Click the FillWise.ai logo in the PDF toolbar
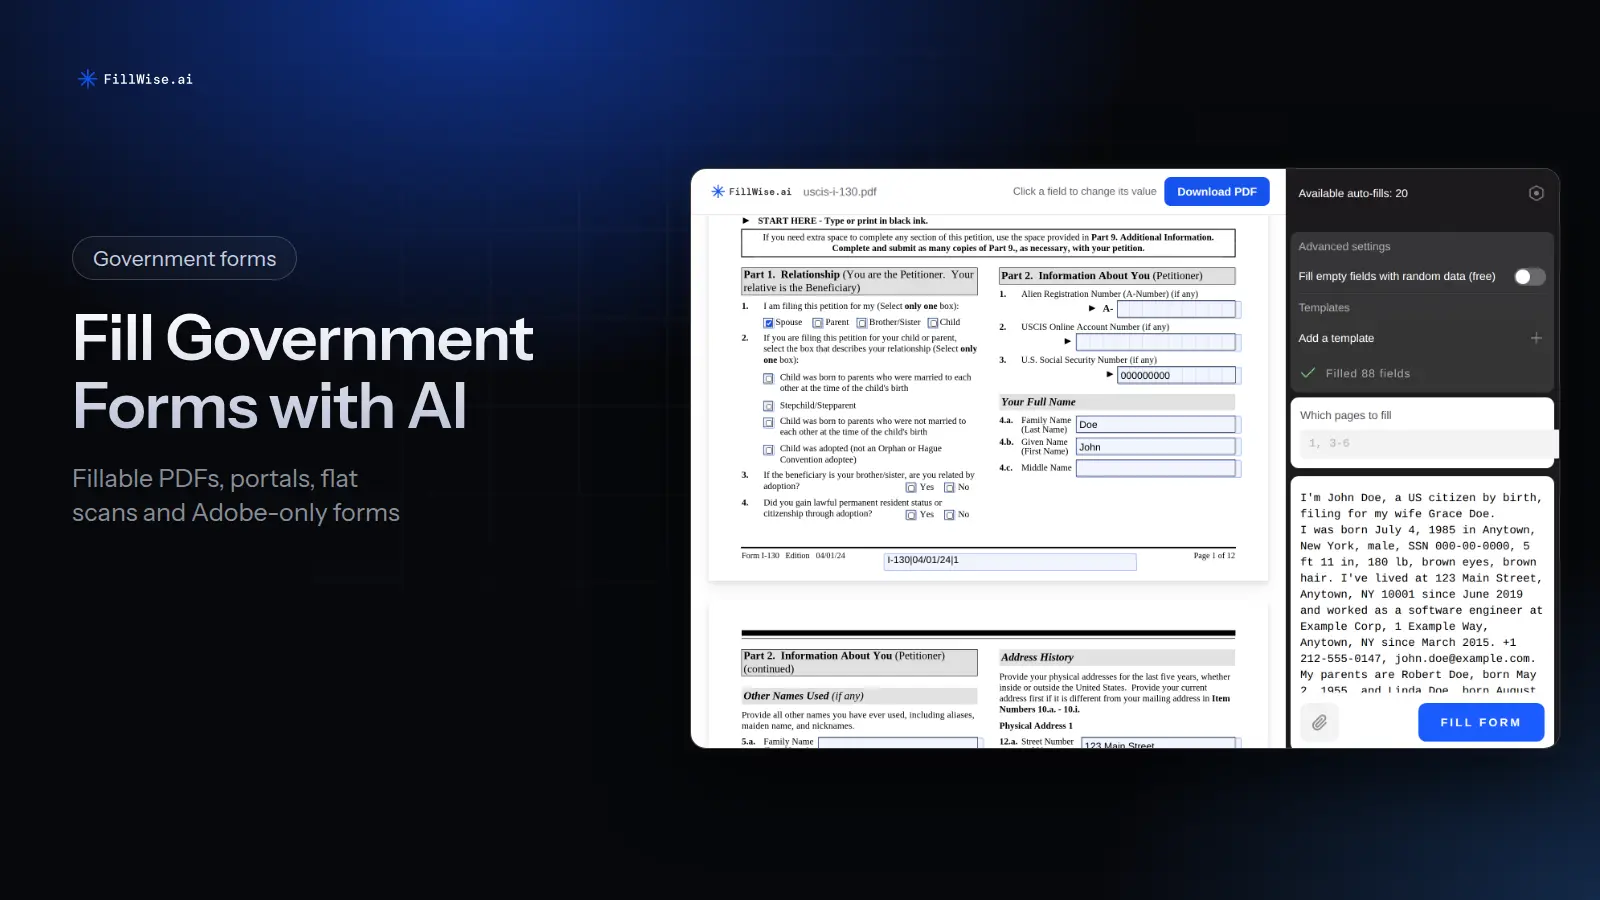 (x=750, y=192)
